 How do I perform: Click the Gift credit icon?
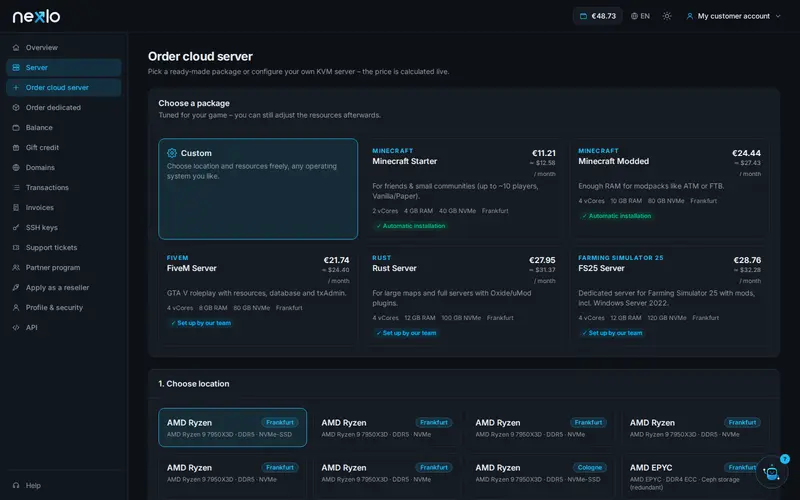[x=16, y=147]
